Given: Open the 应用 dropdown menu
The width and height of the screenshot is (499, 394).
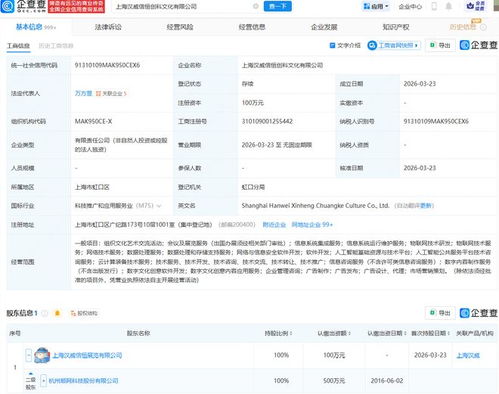Looking at the screenshot, I should tap(376, 6).
